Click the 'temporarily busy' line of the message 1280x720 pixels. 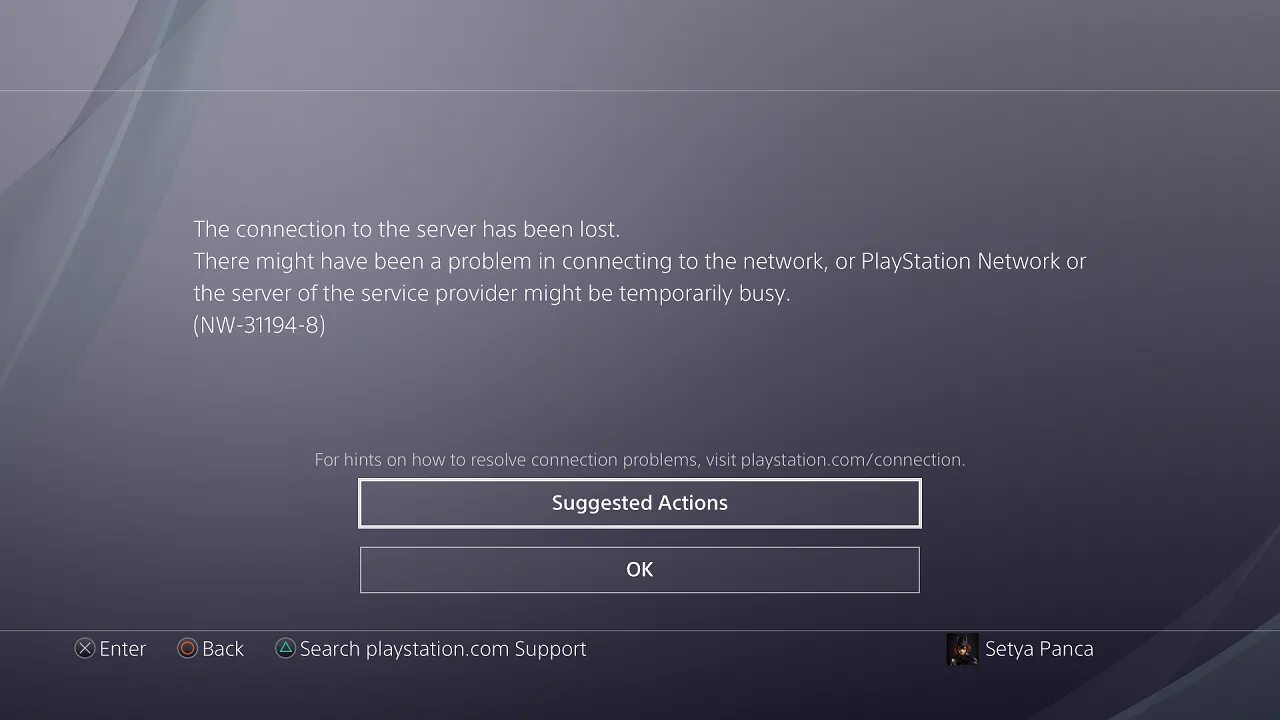point(492,293)
